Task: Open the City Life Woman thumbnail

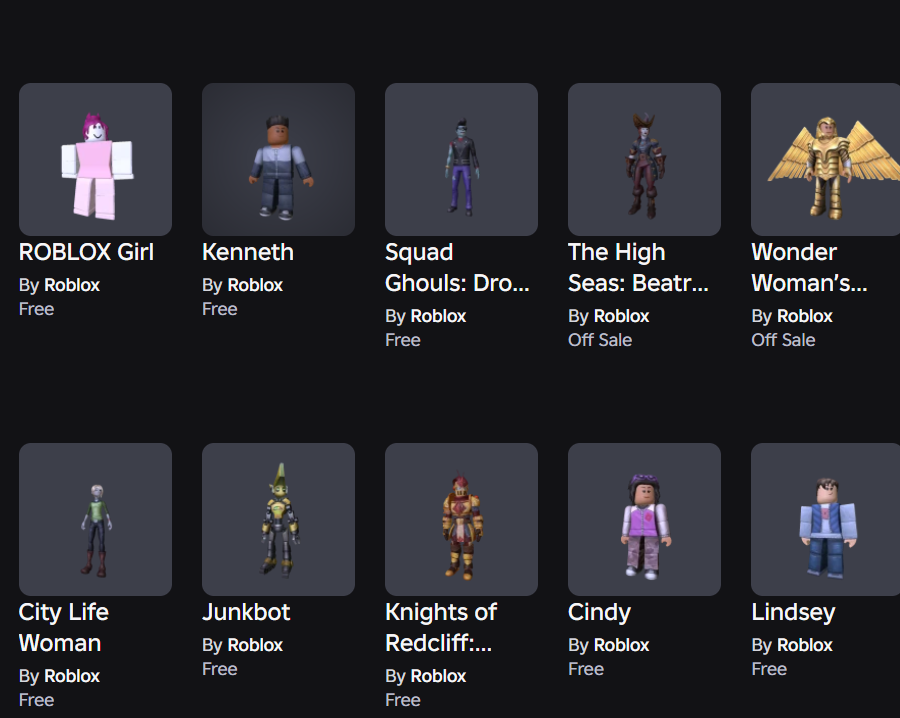Action: [95, 519]
